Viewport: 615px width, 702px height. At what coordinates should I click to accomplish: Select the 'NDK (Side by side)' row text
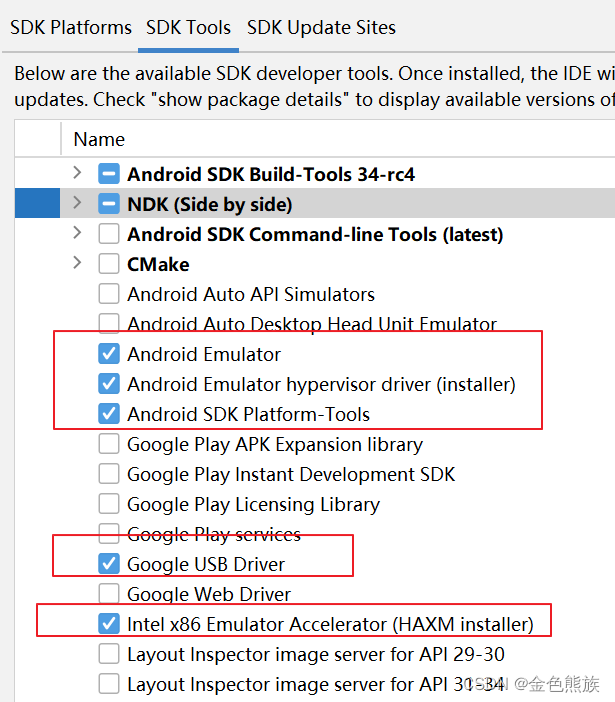(210, 205)
